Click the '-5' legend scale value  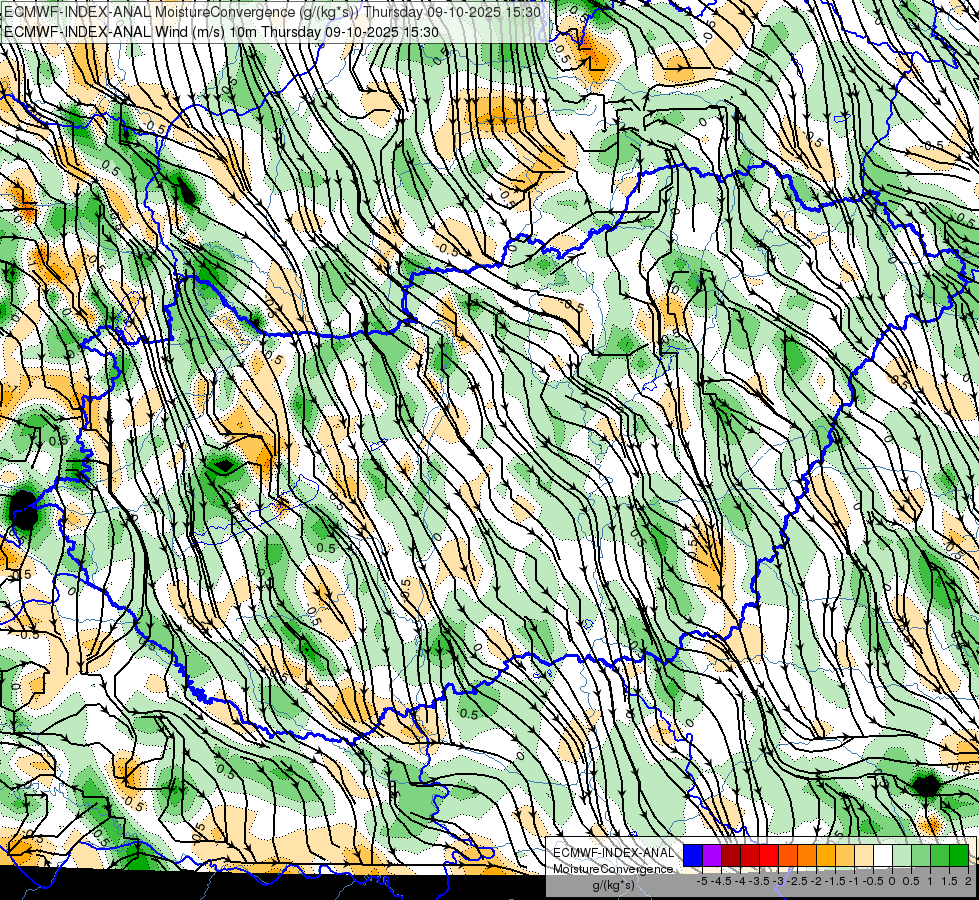[702, 881]
